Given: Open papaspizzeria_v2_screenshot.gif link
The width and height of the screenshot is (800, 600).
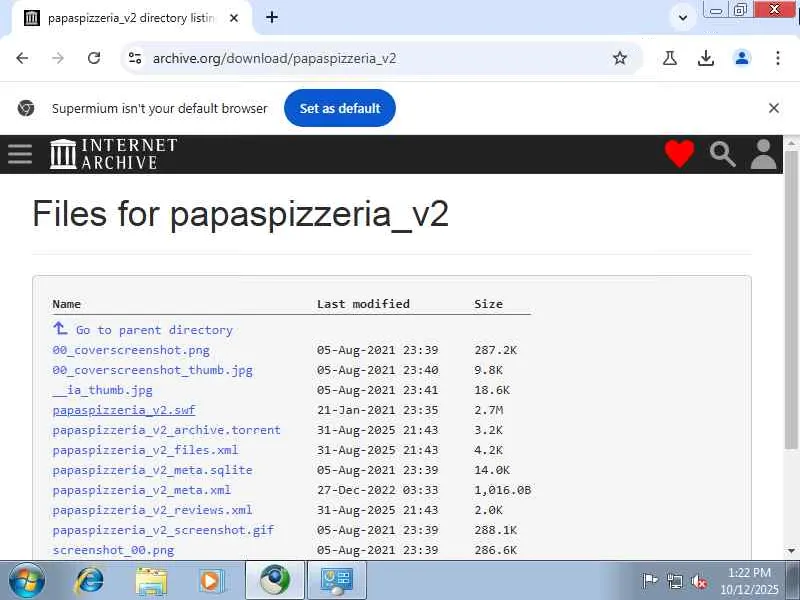Looking at the screenshot, I should coord(163,530).
